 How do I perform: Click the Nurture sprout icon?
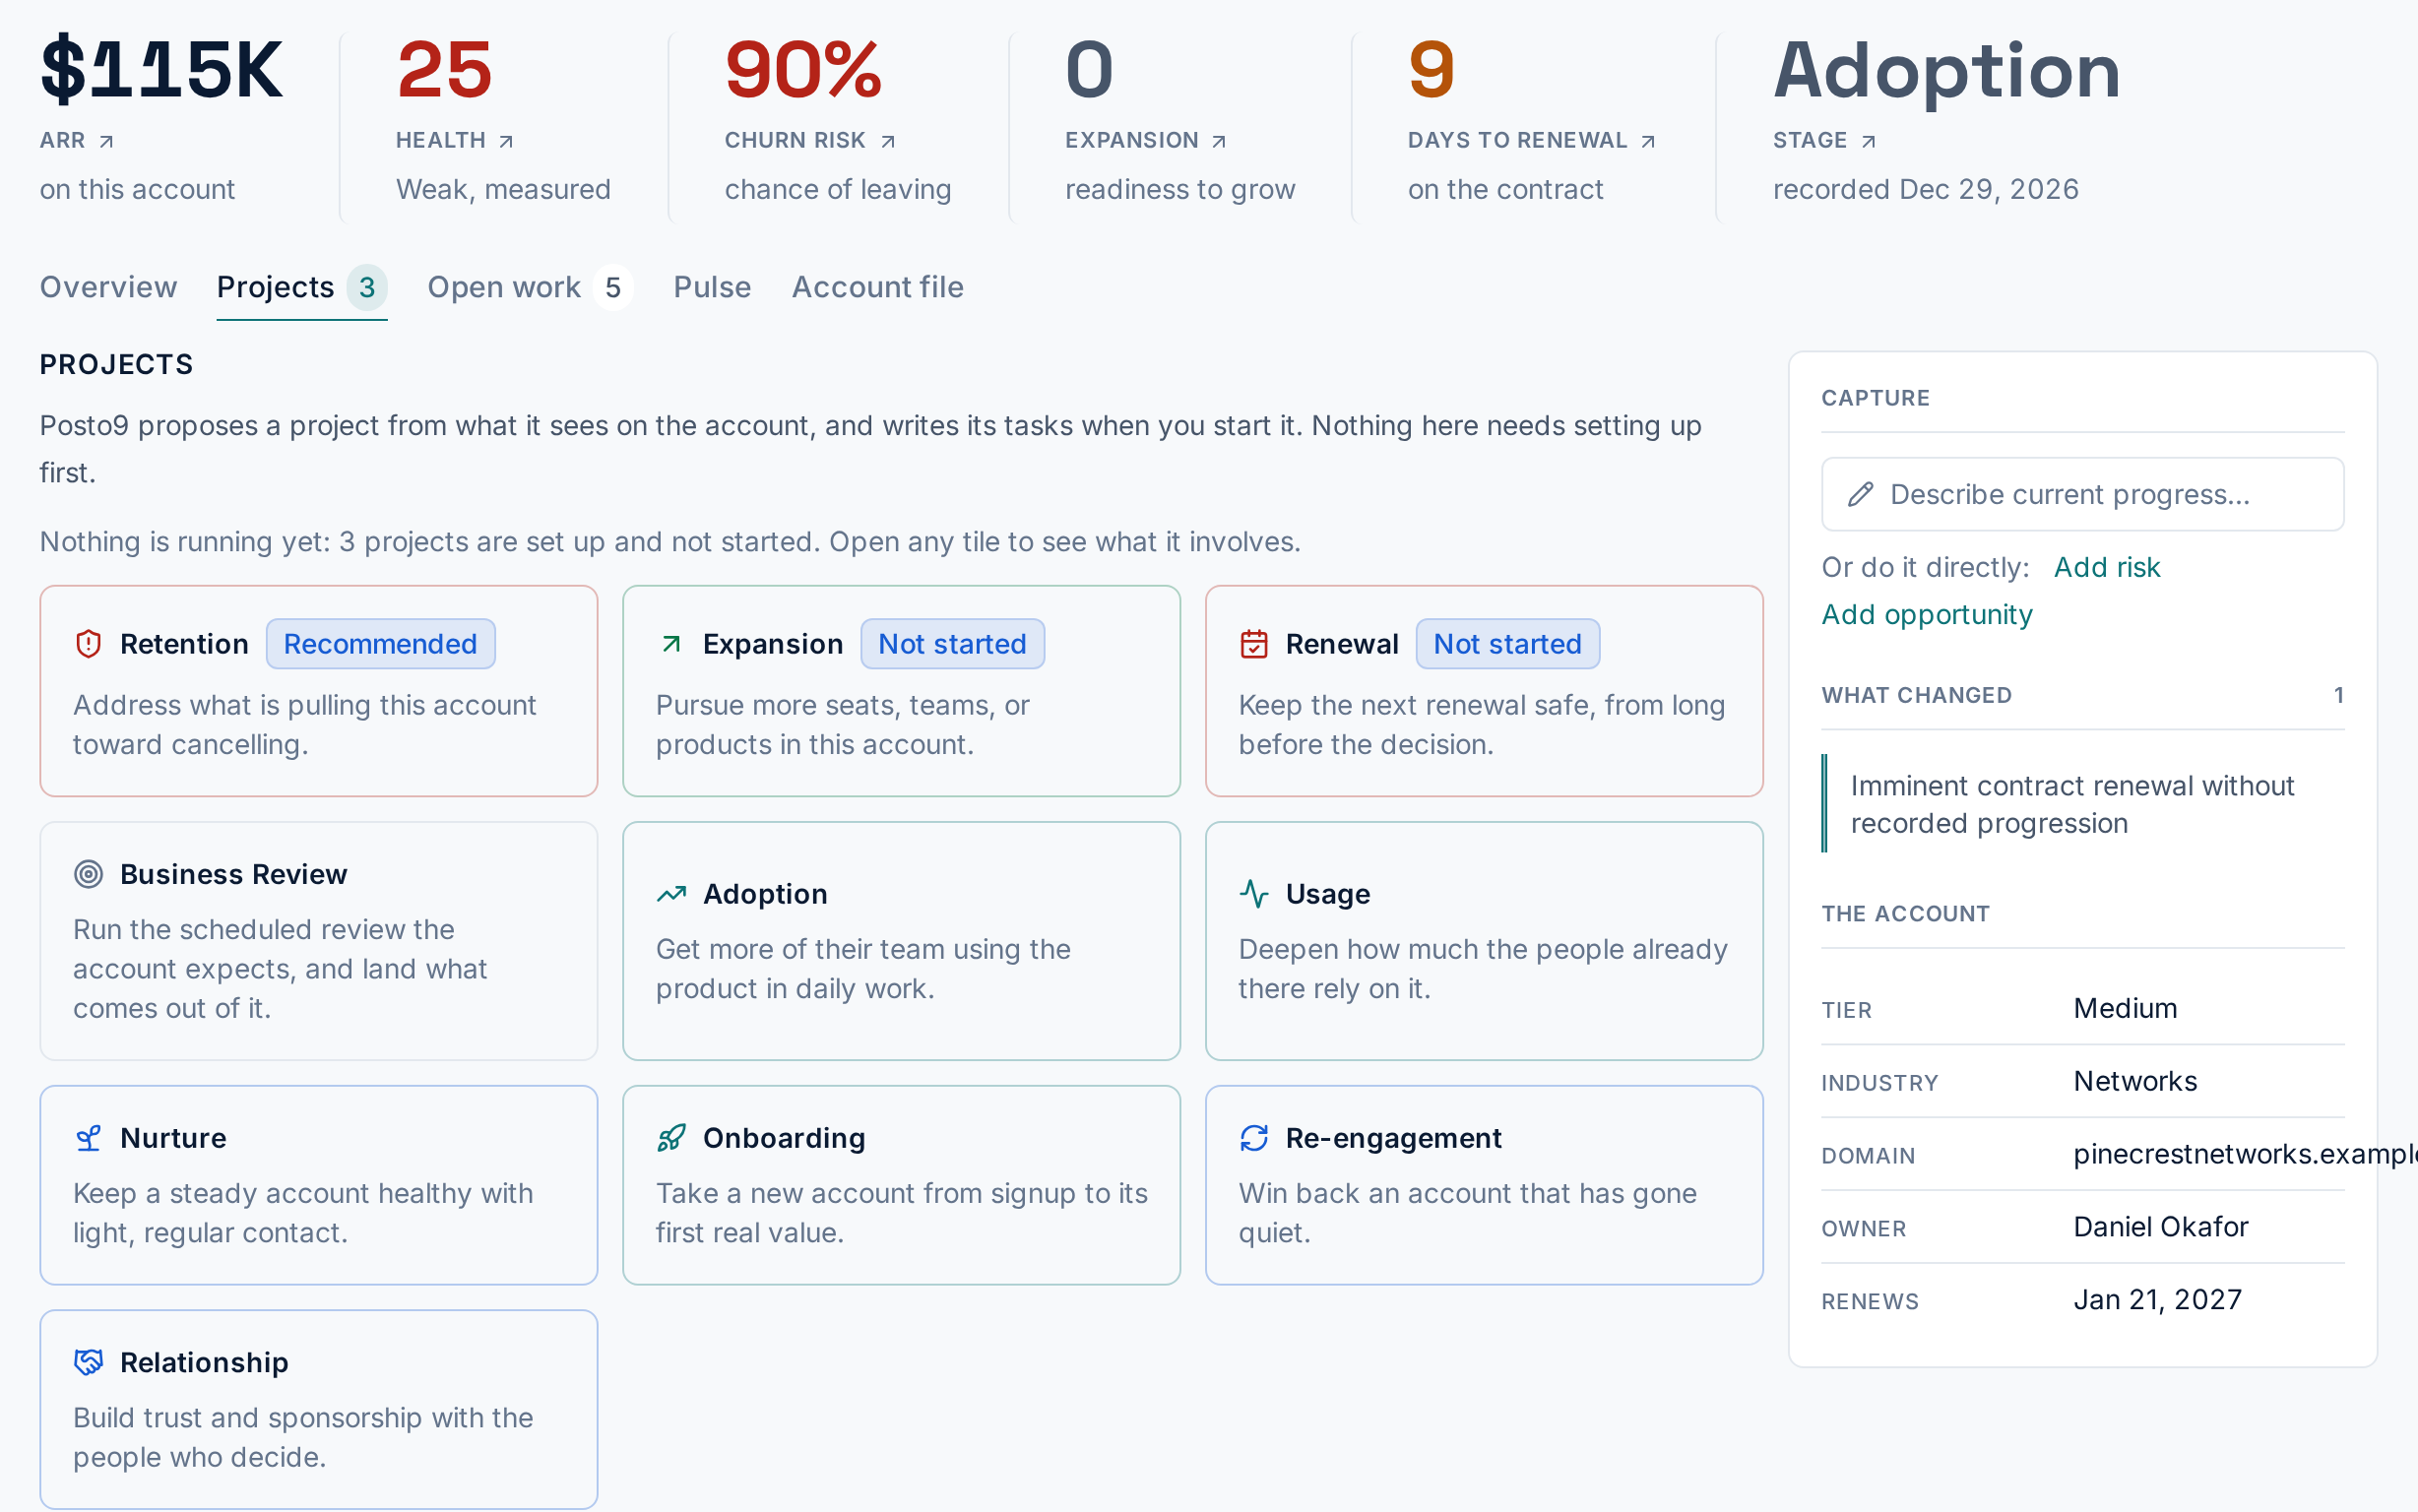88,1138
